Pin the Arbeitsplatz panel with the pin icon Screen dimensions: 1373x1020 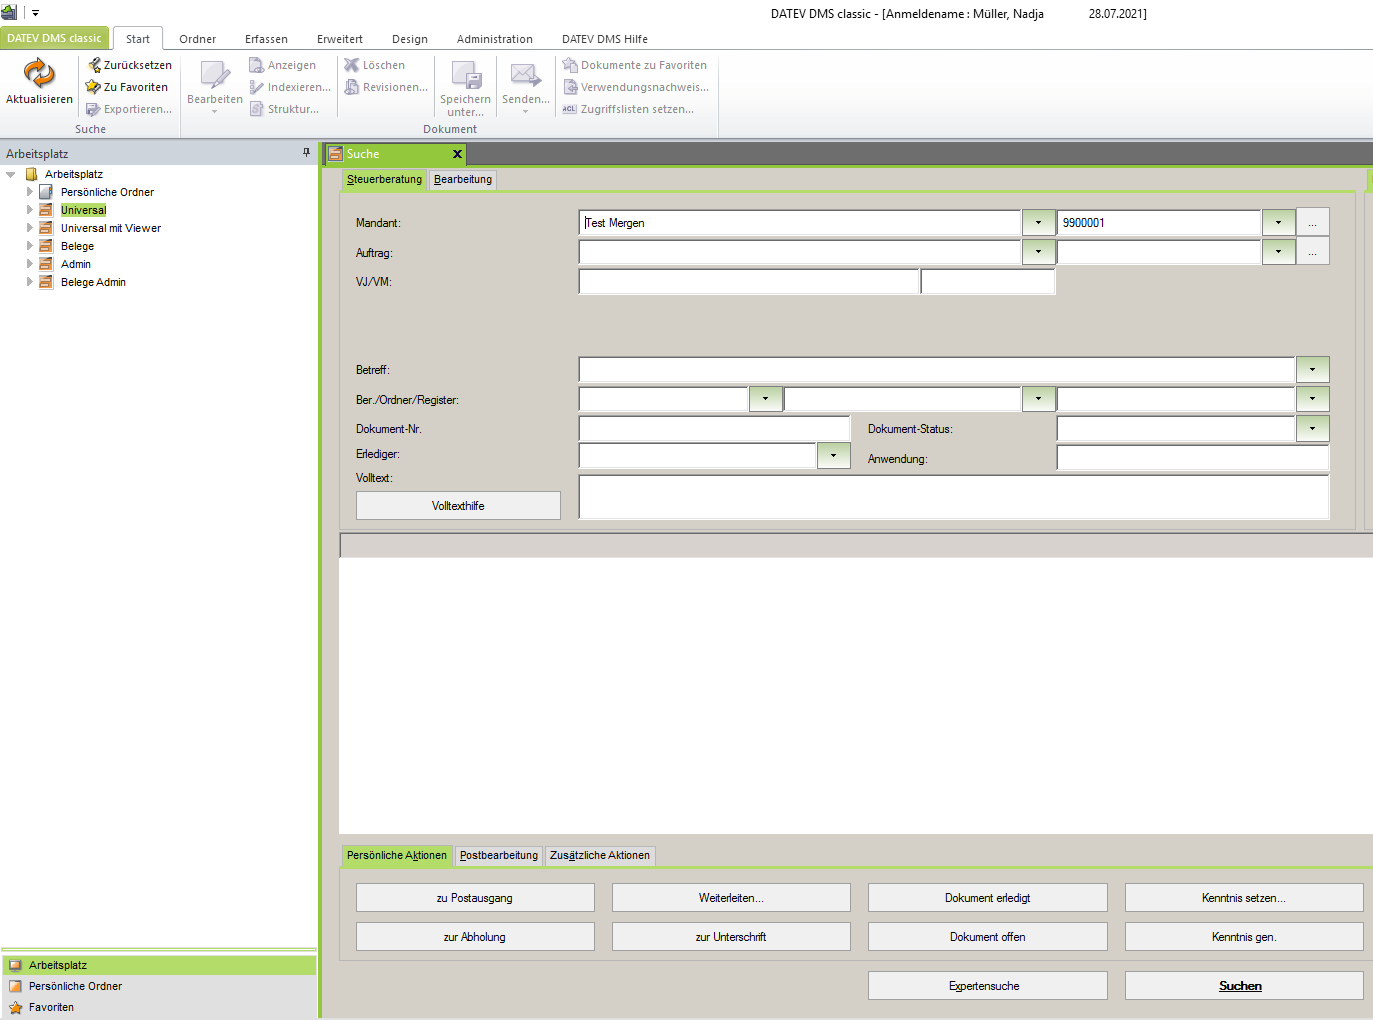pyautogui.click(x=306, y=153)
